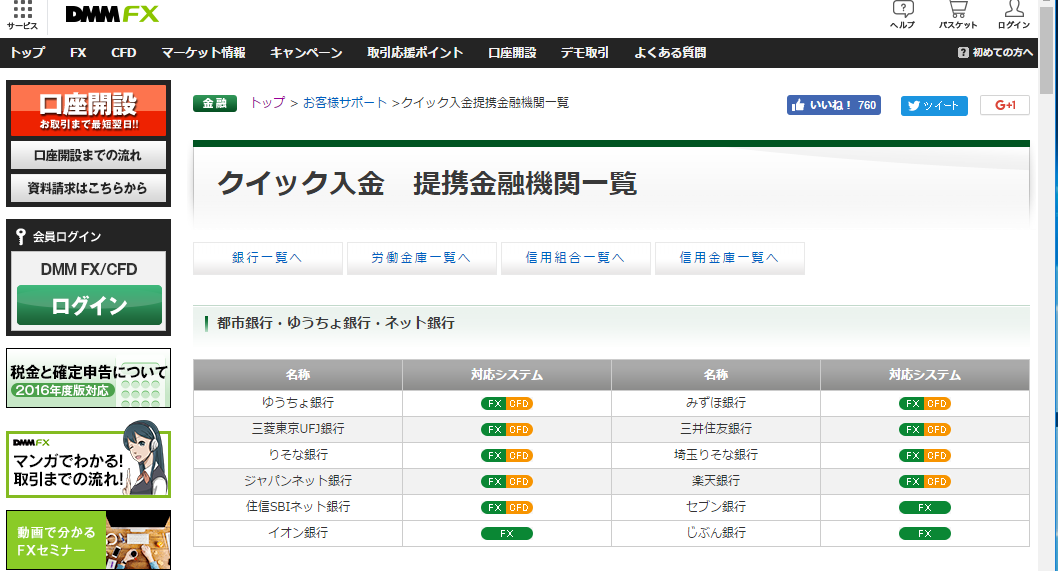Jump to 信用金庫一覧へ section

(x=729, y=258)
